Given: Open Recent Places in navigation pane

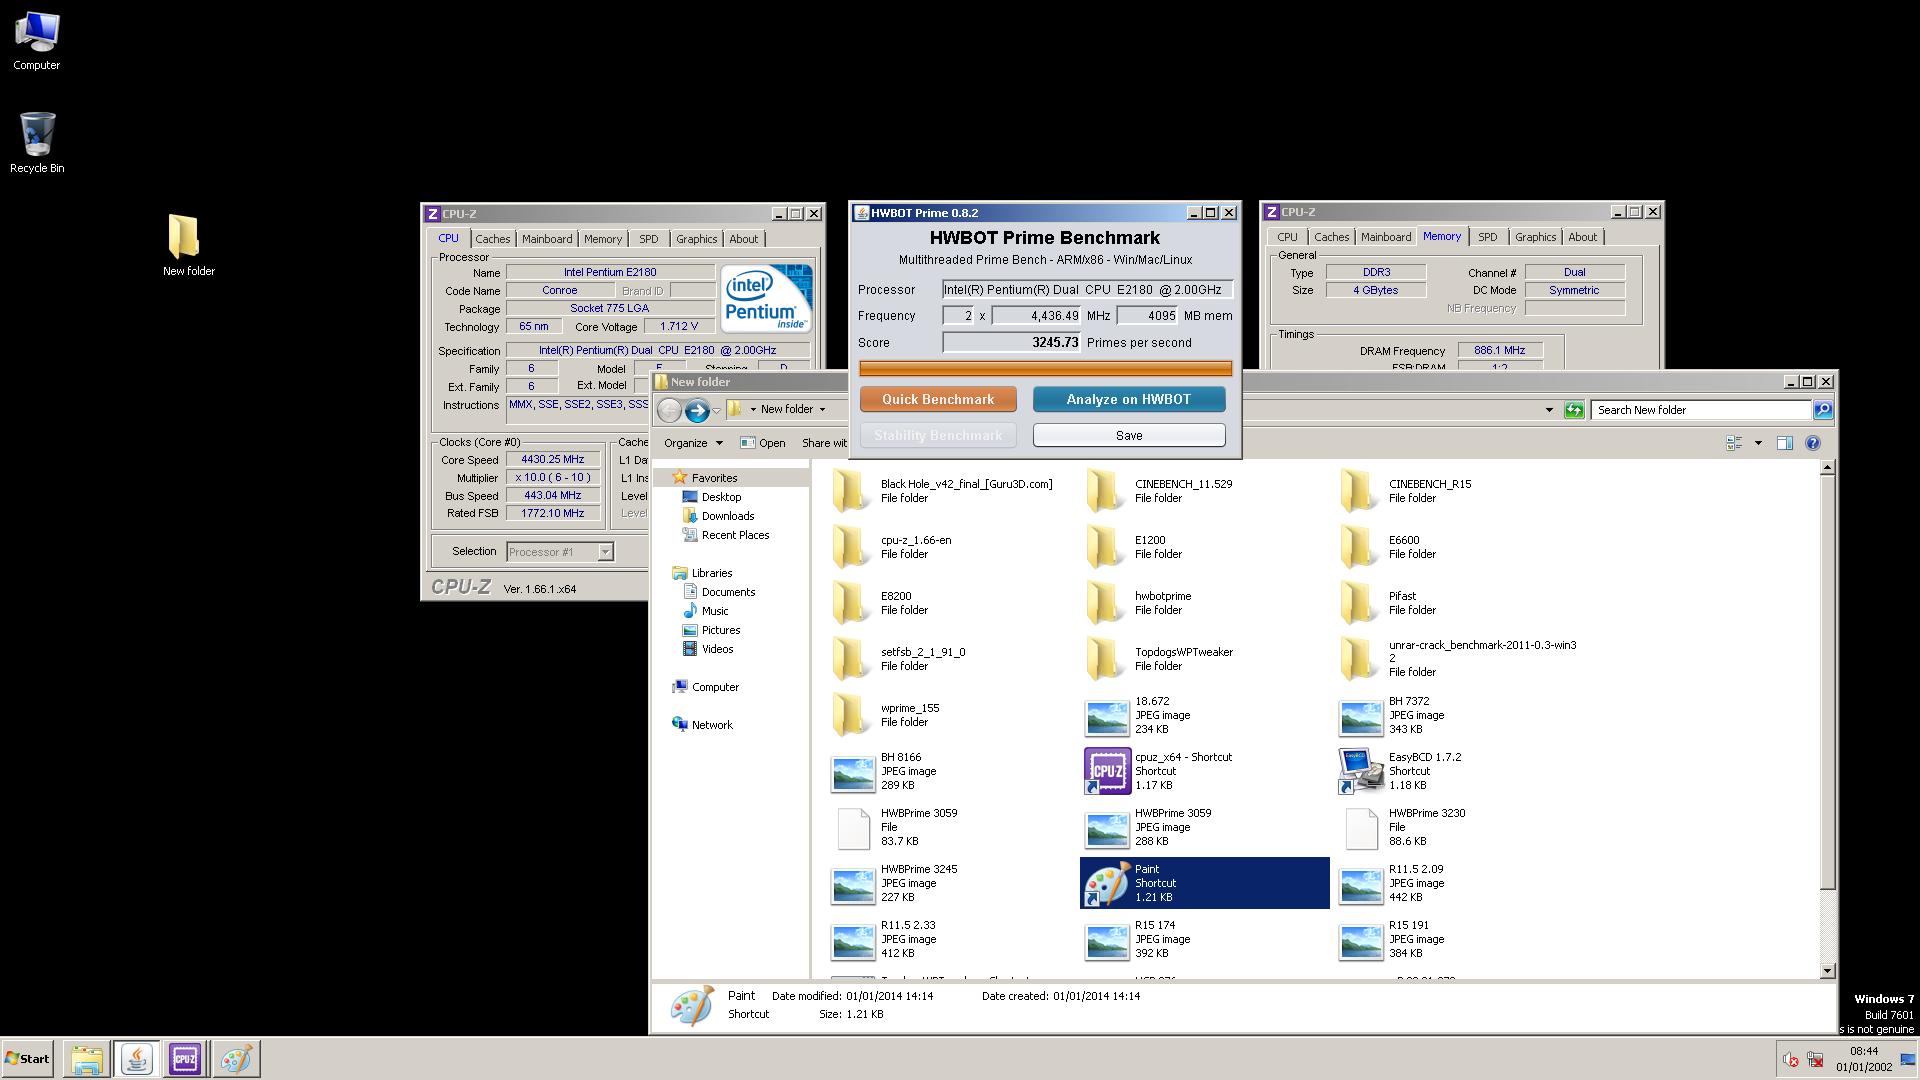Looking at the screenshot, I should coord(735,535).
